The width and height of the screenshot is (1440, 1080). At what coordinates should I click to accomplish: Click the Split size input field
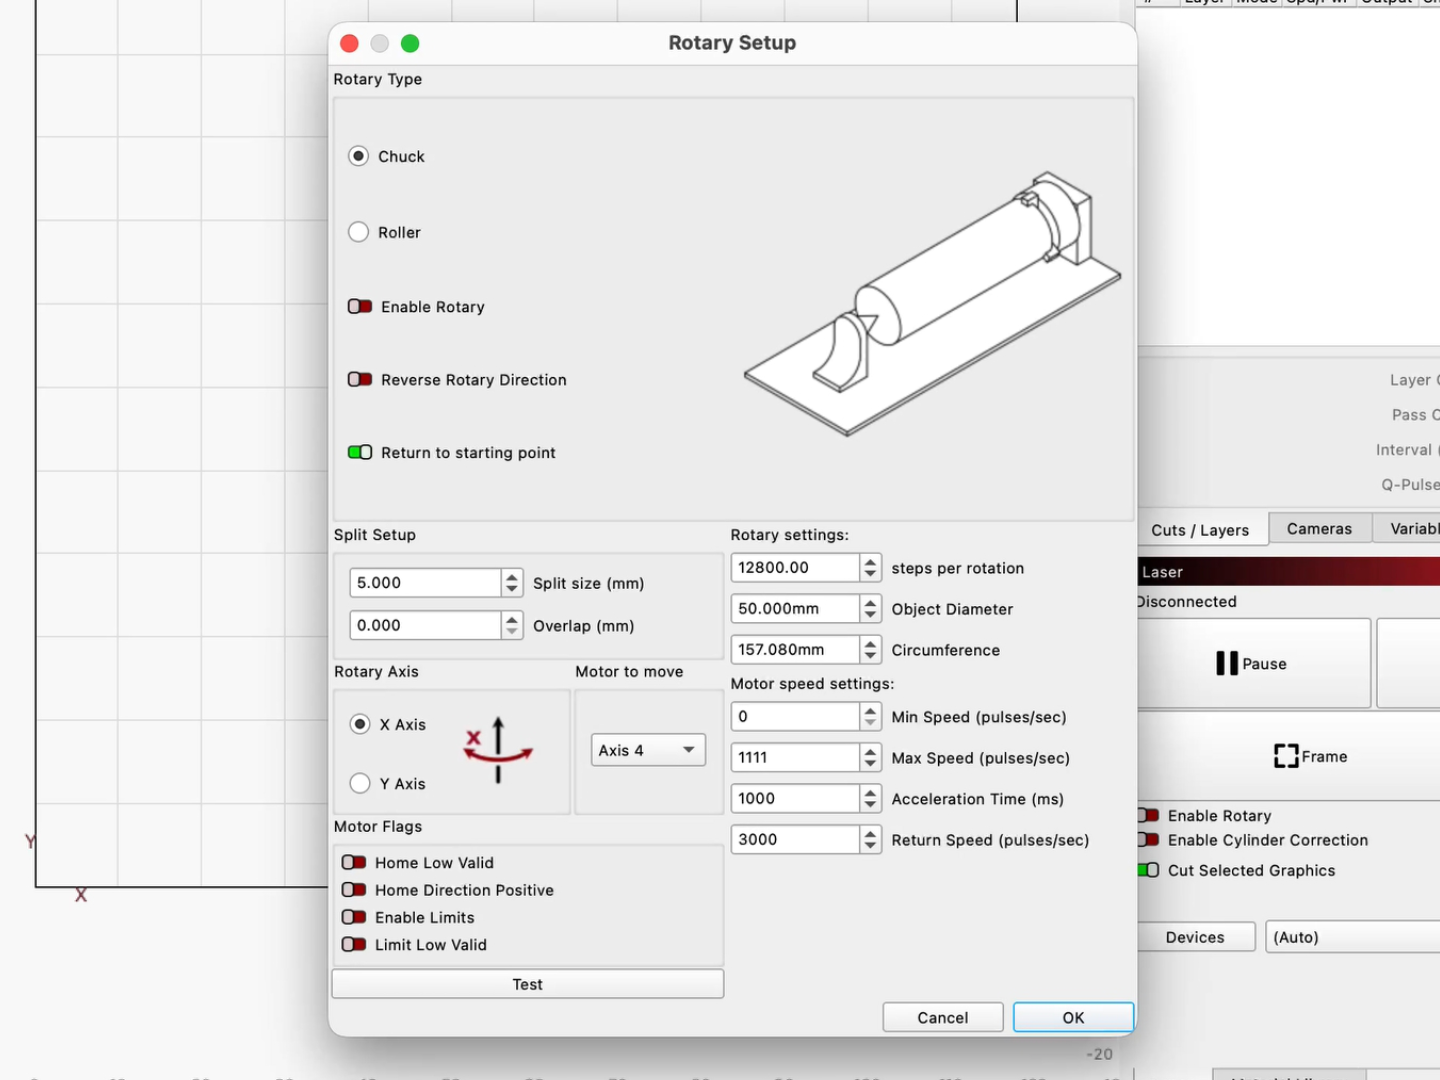point(425,582)
